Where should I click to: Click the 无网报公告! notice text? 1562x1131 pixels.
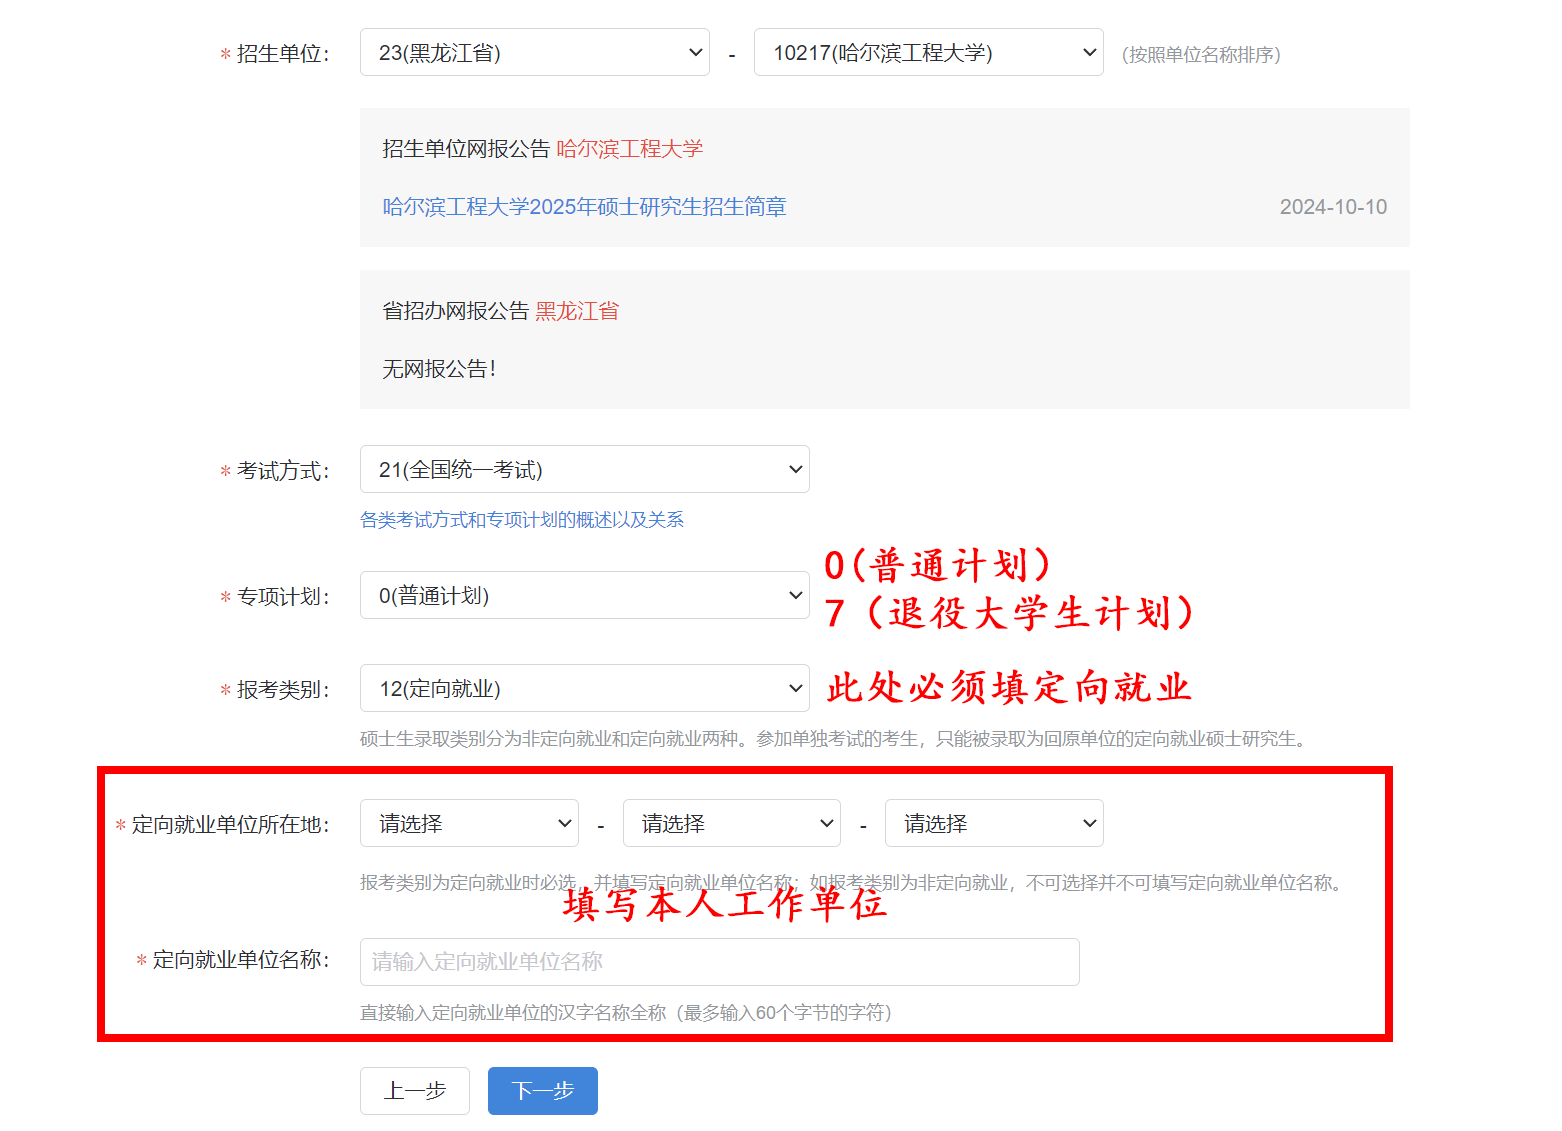tap(439, 369)
